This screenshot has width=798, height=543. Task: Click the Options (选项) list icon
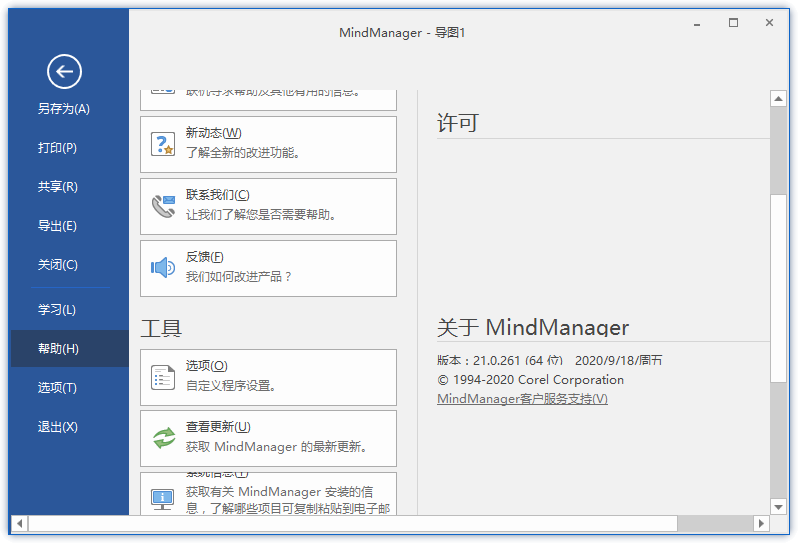tap(162, 377)
